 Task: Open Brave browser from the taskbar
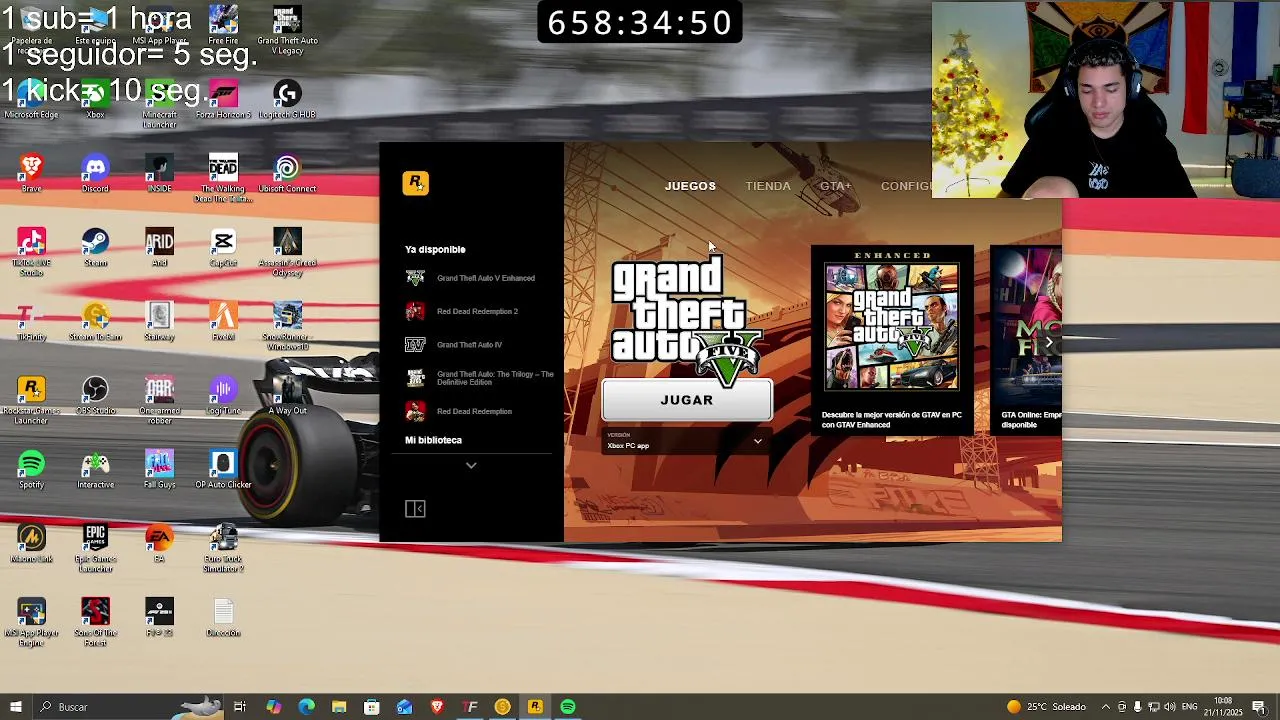[x=437, y=707]
